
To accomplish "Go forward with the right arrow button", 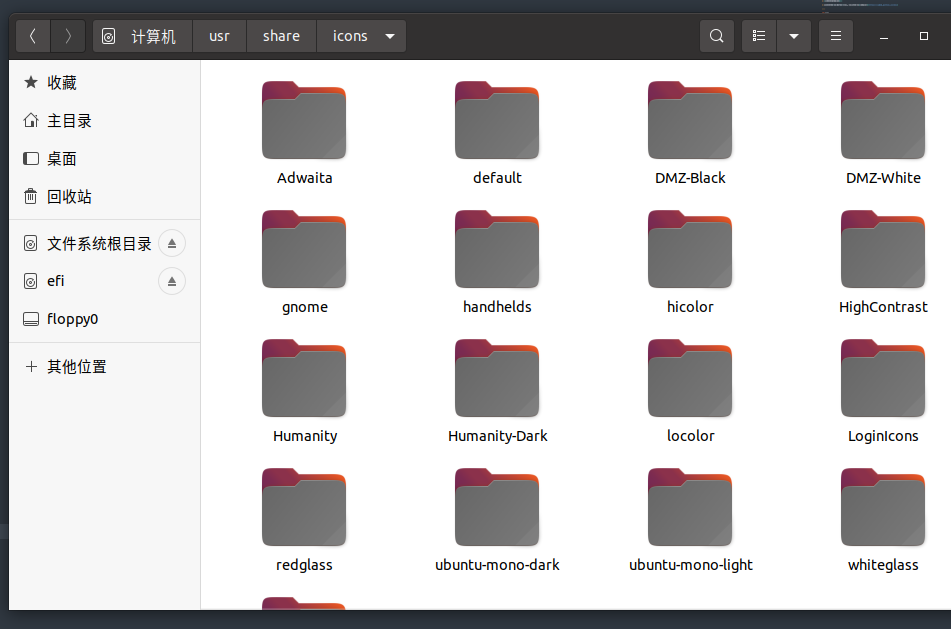I will (x=68, y=36).
